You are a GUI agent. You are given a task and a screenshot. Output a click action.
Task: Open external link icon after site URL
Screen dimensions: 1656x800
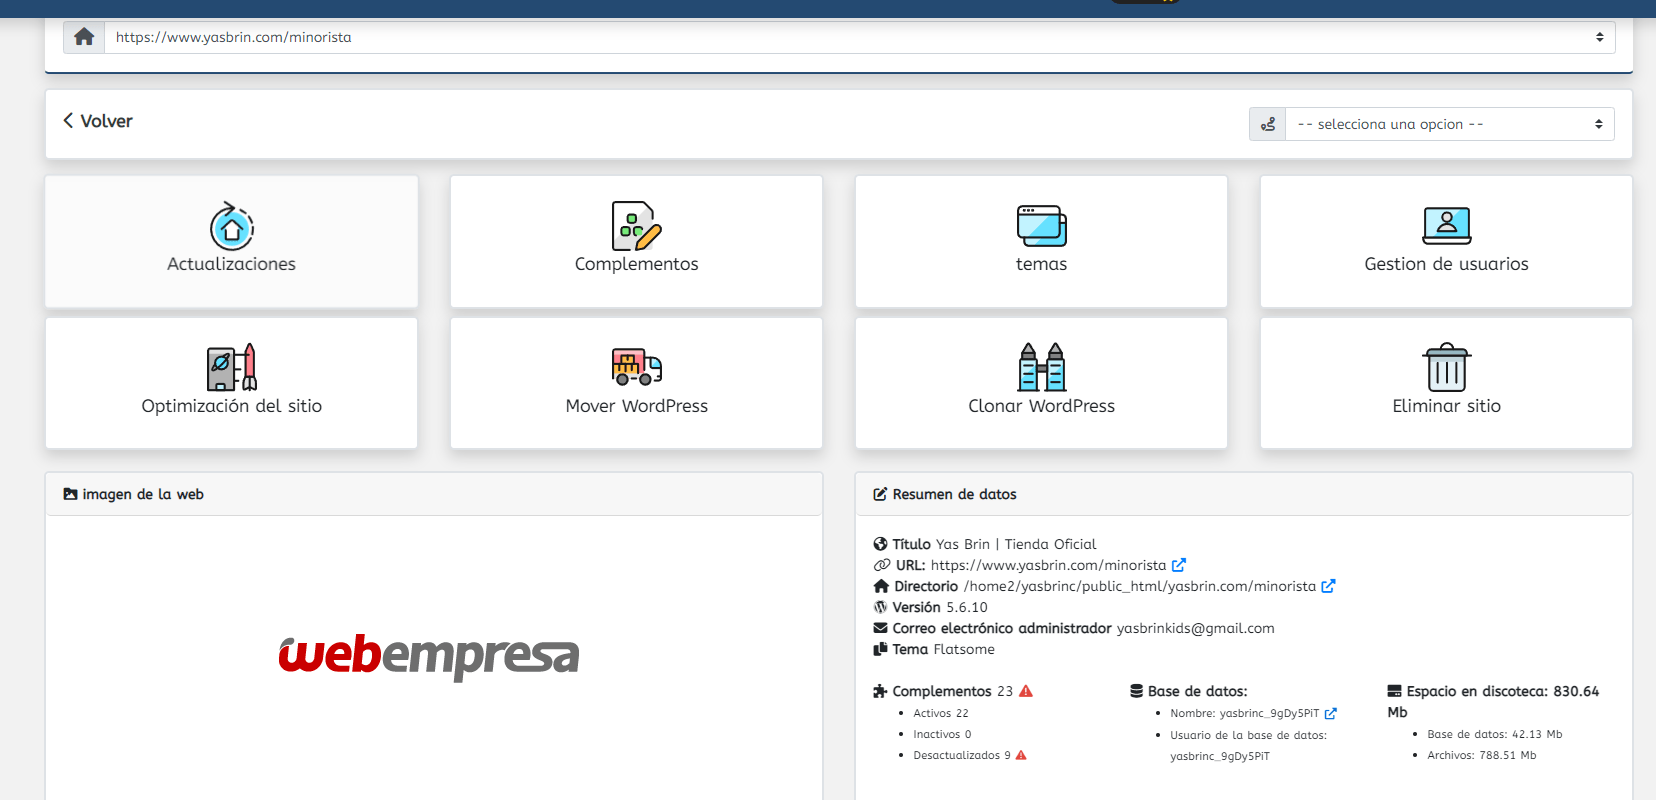[1179, 565]
